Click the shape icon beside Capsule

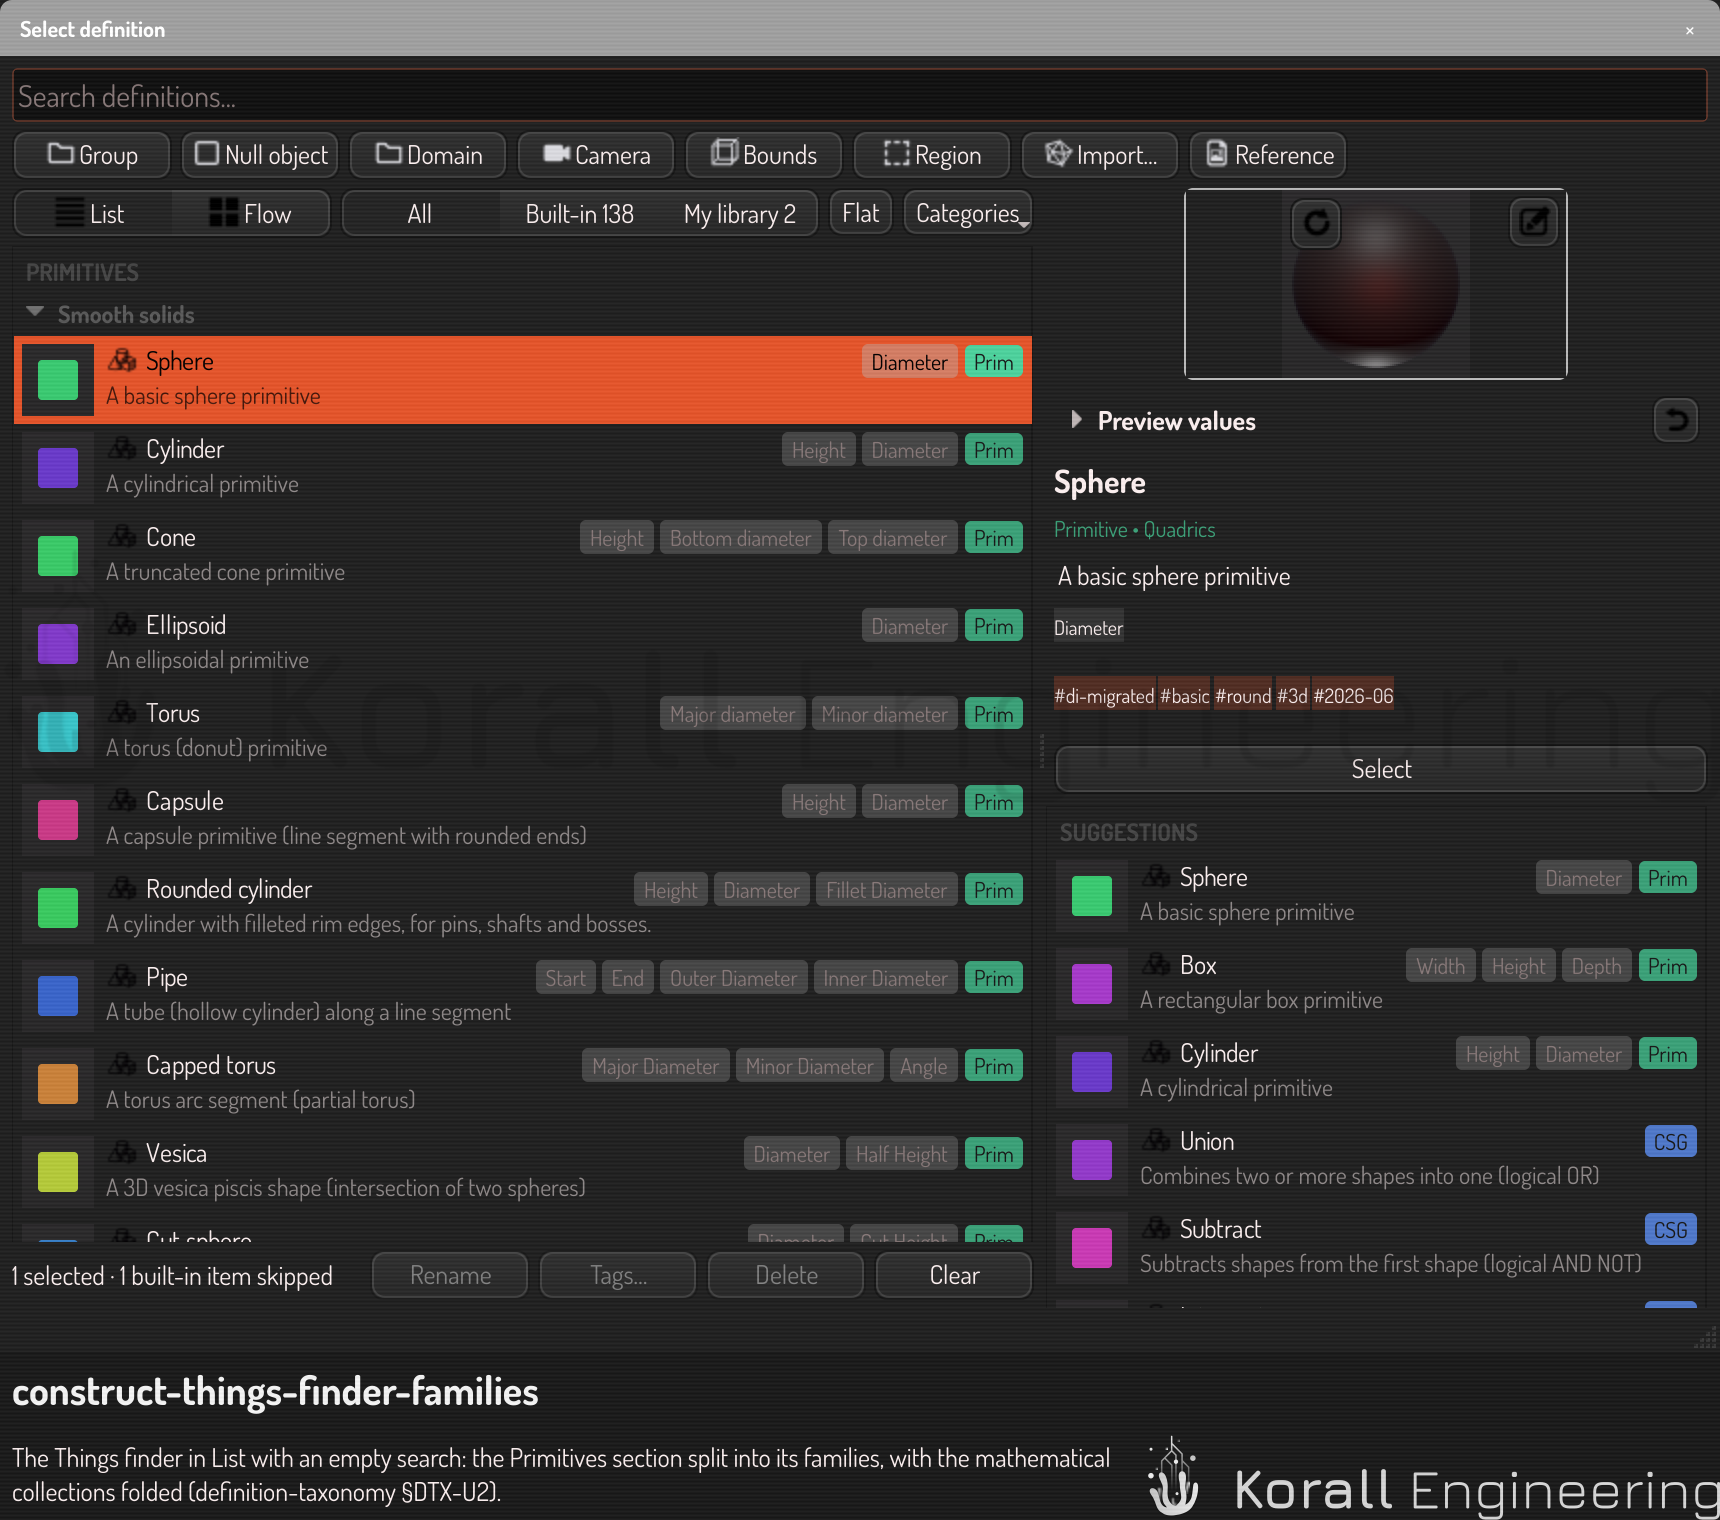point(123,800)
